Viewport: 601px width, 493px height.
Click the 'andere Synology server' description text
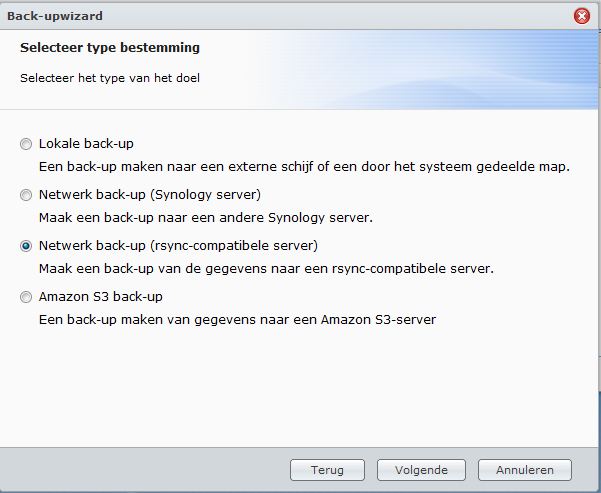[x=206, y=218]
